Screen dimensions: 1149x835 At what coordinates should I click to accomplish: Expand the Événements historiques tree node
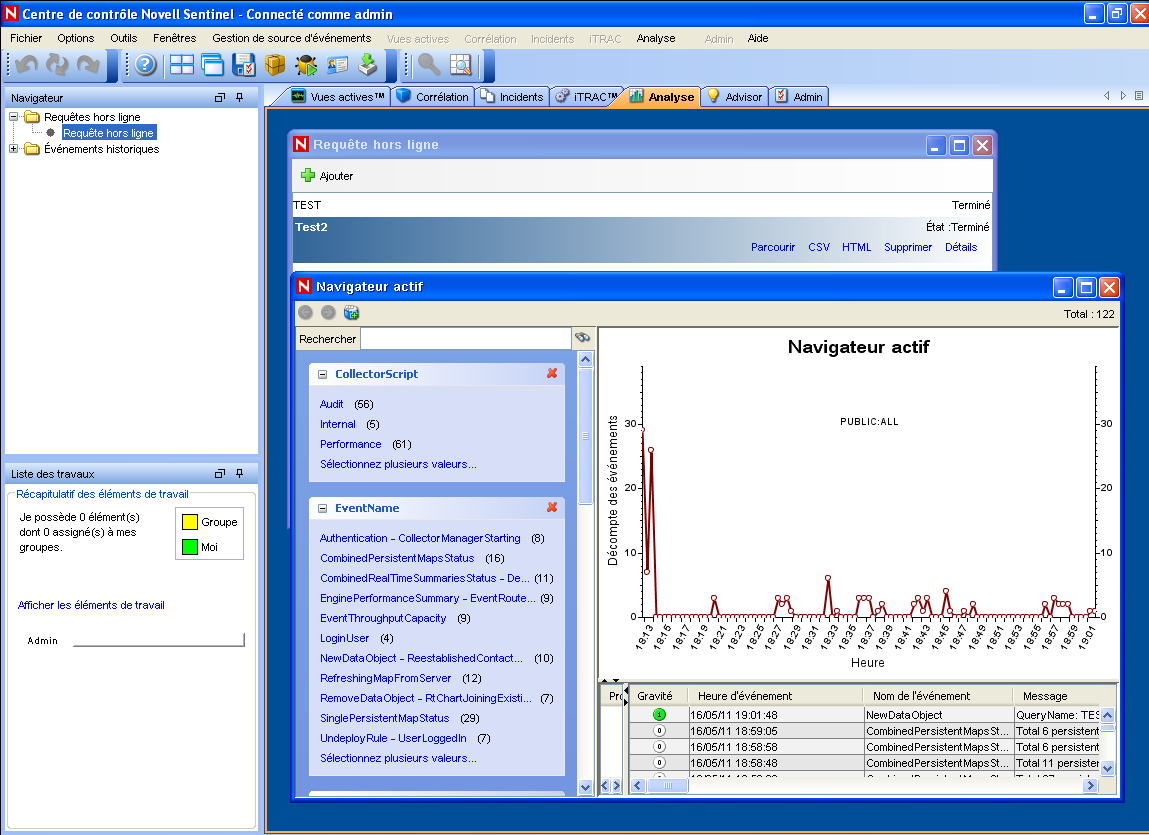14,149
